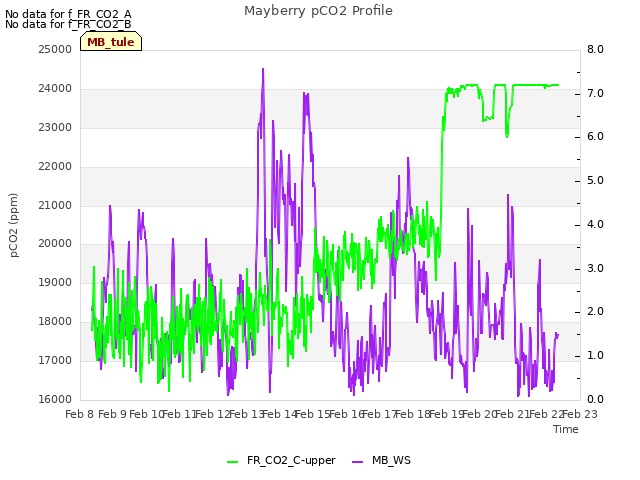This screenshot has height=480, width=640.
Task: Click the 2.0 right-axis tick label
Action: 595,312
